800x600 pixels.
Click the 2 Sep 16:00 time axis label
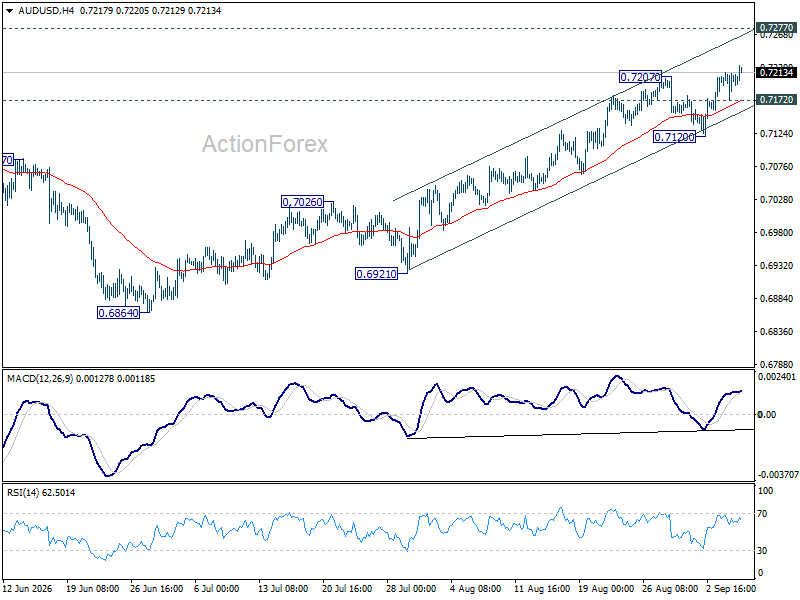click(730, 589)
